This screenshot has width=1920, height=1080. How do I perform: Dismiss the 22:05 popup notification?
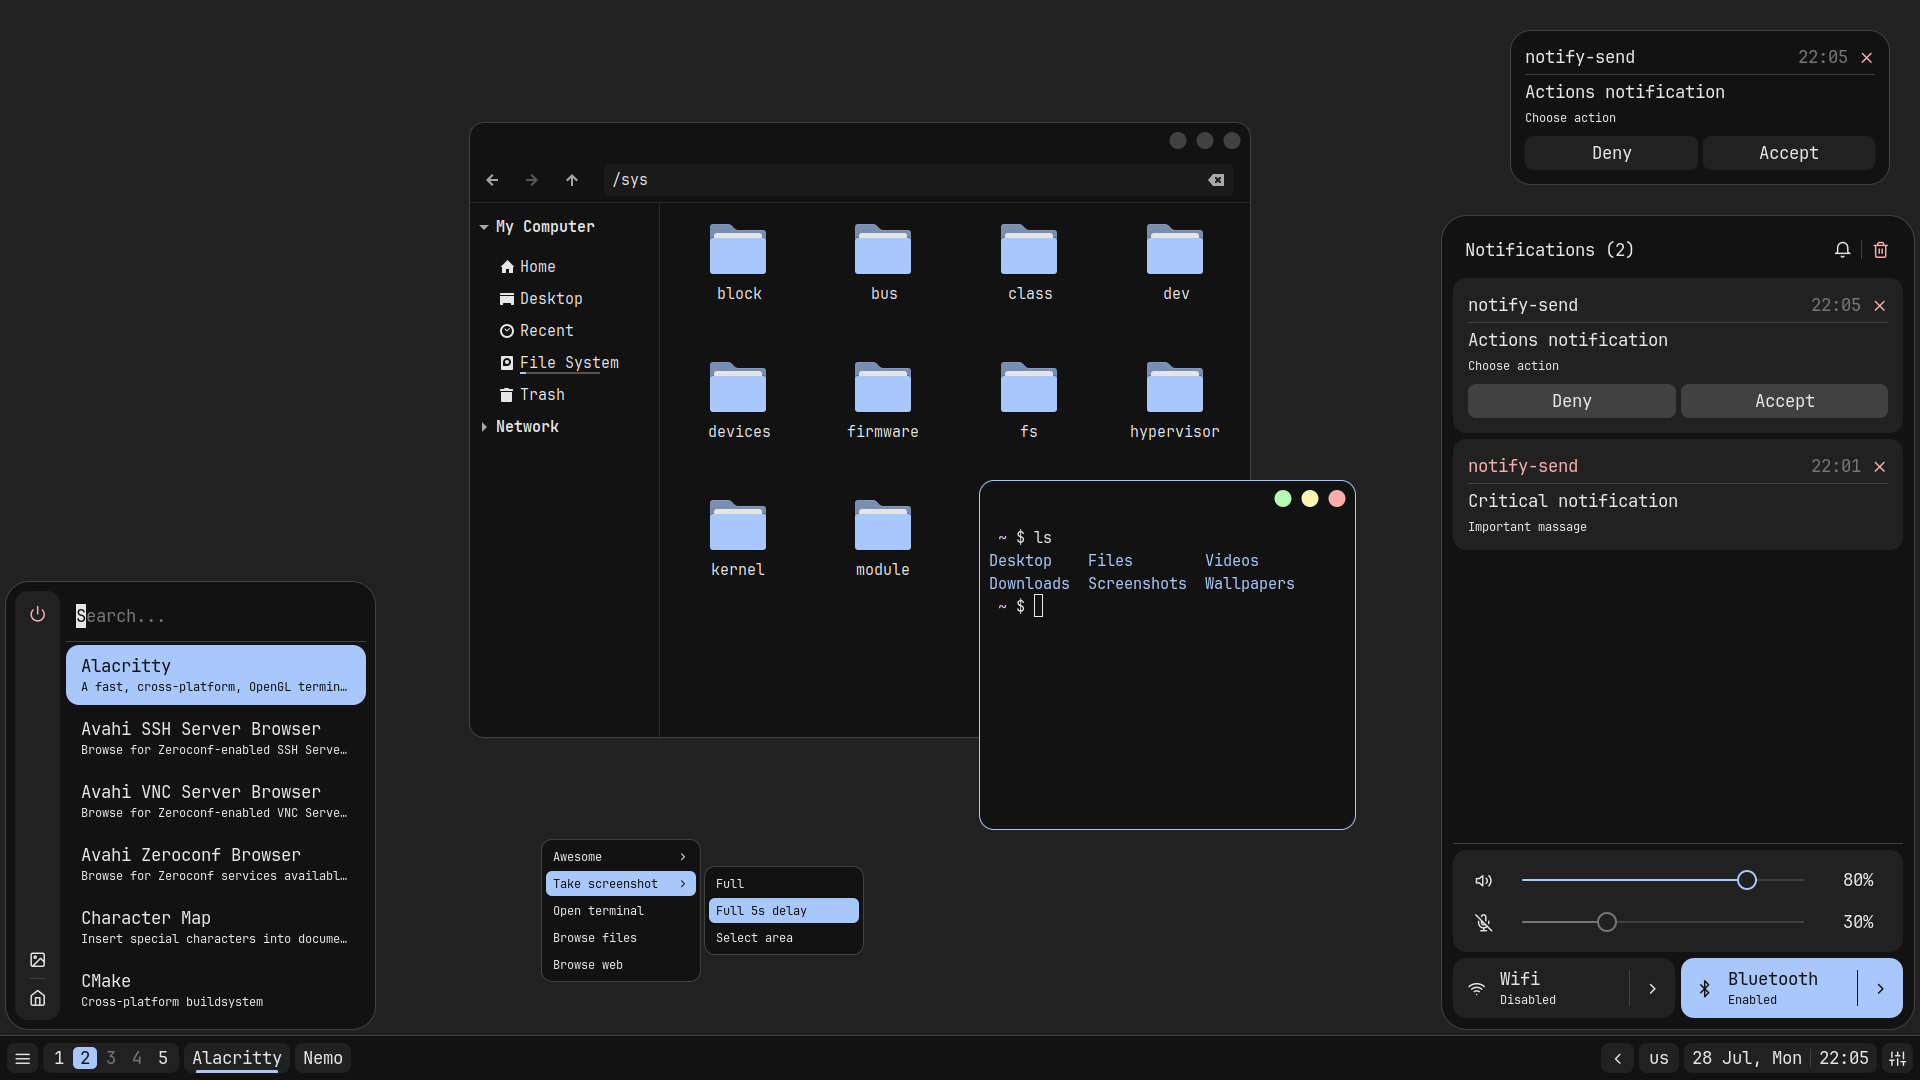point(1866,58)
